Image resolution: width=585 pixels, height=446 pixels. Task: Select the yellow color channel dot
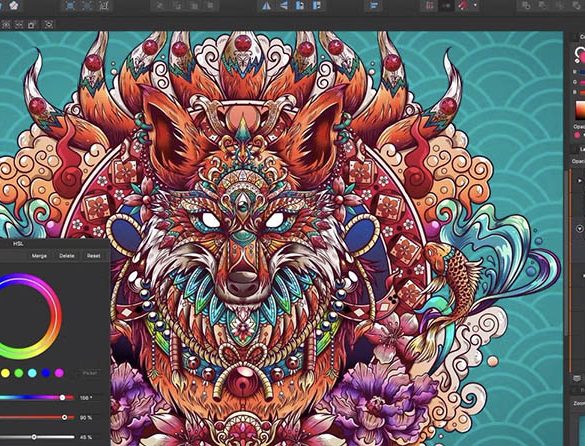(5, 373)
